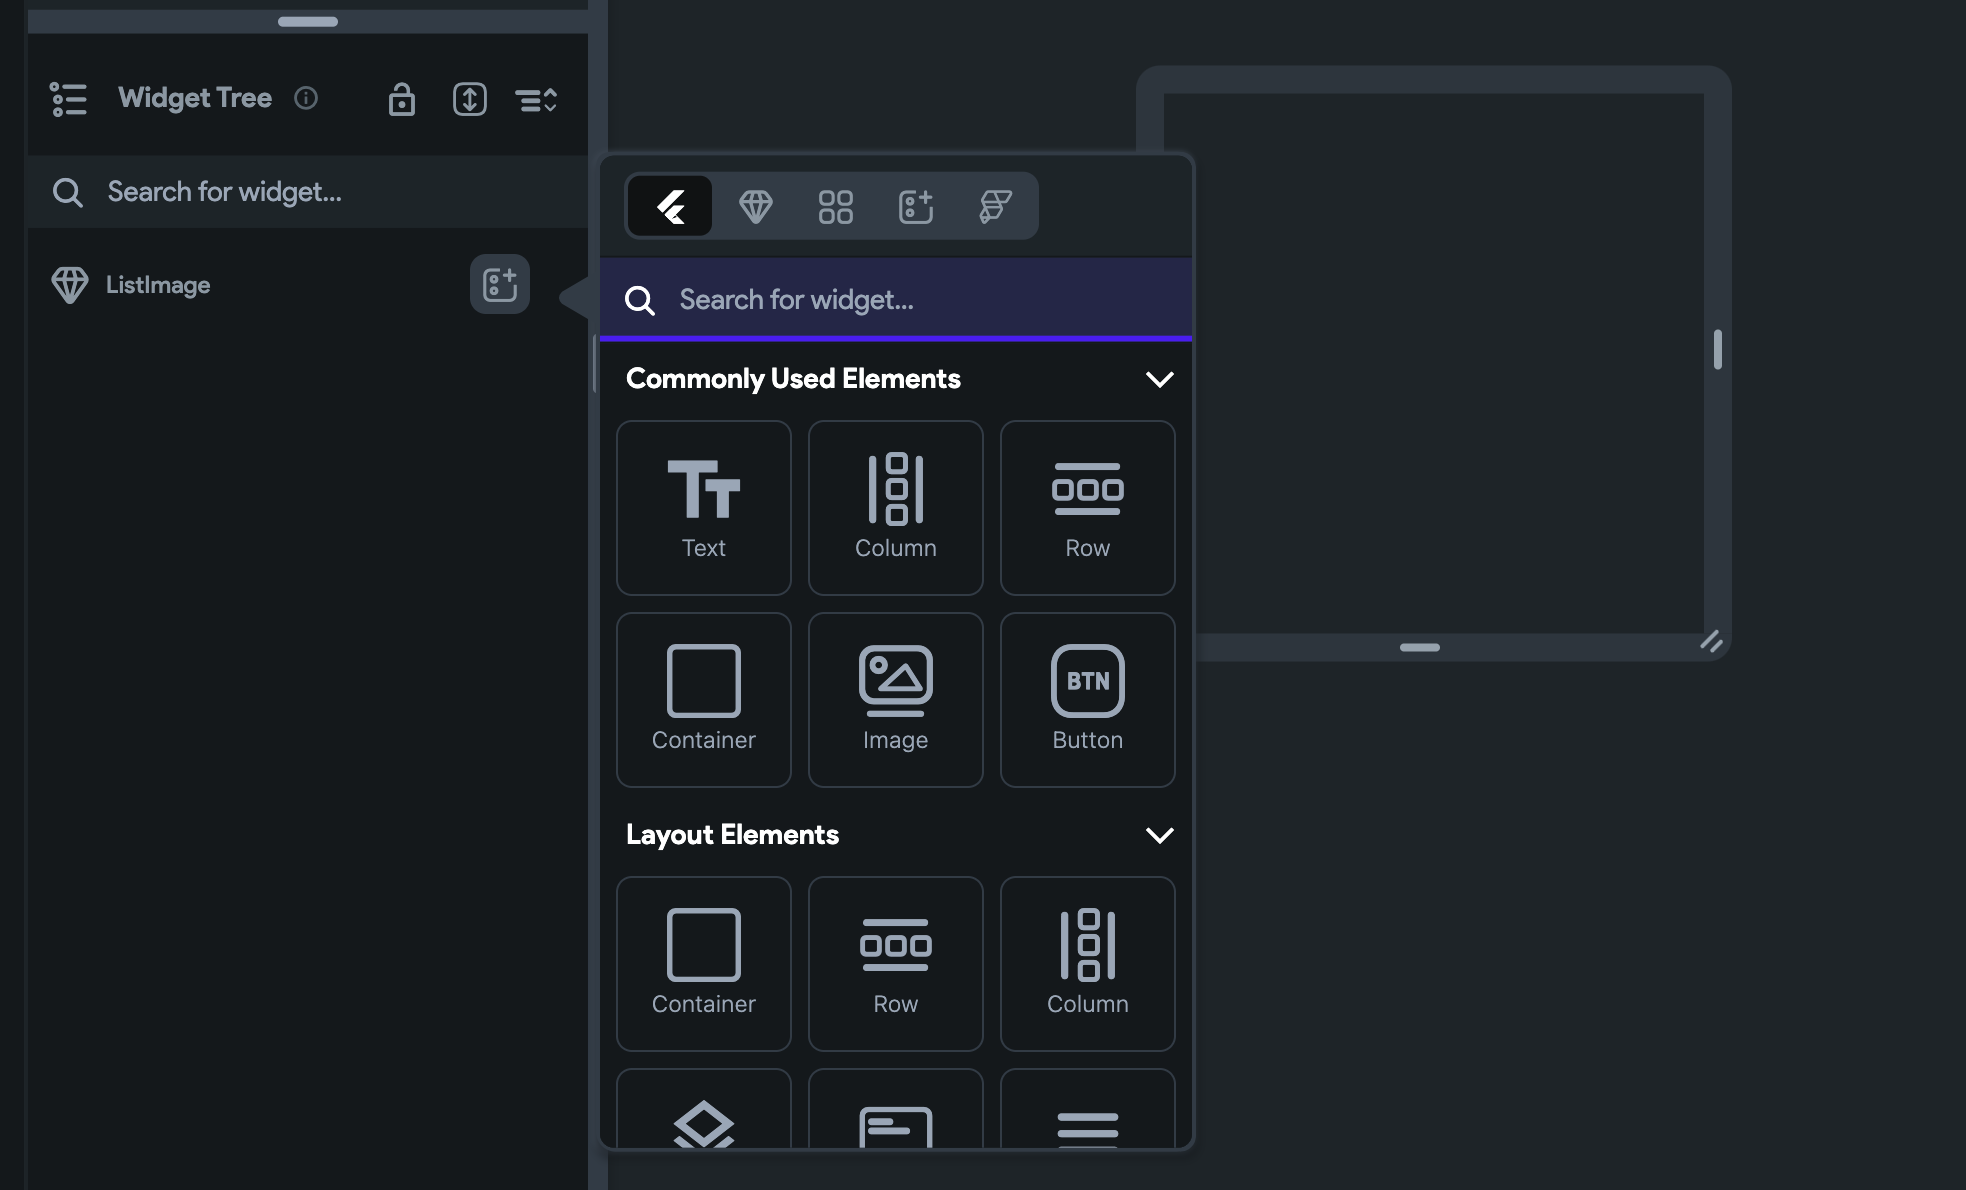Select the ListImage component in the tree
Image resolution: width=1966 pixels, height=1190 pixels.
pos(158,285)
